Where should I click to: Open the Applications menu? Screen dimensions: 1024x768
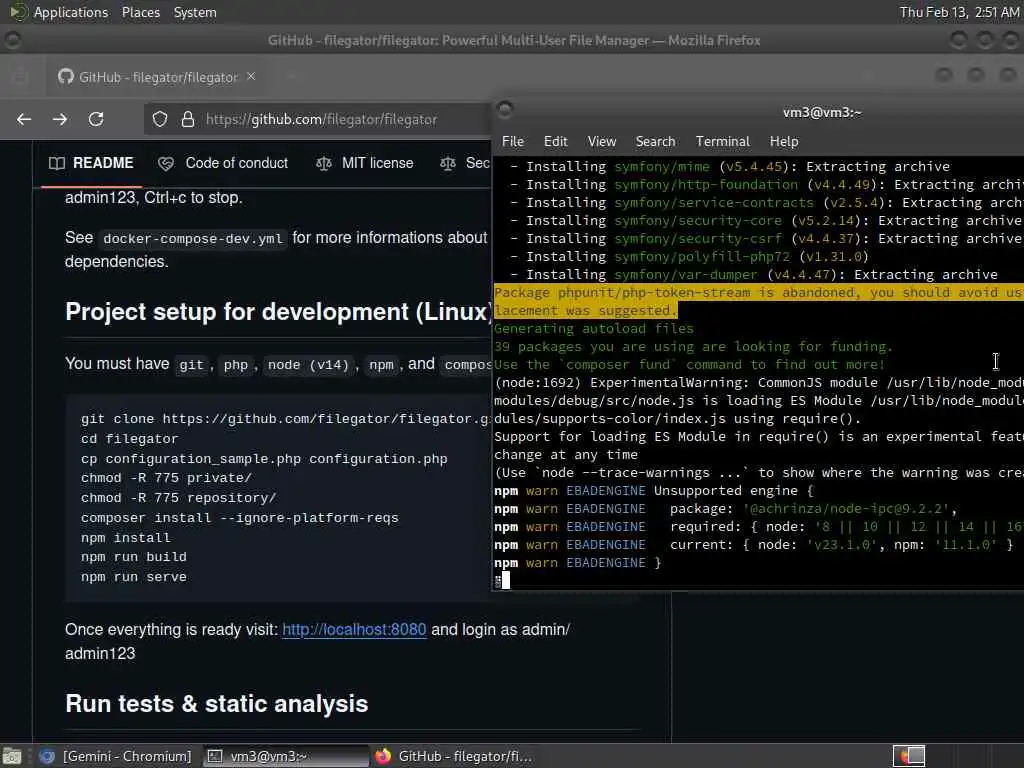[71, 12]
